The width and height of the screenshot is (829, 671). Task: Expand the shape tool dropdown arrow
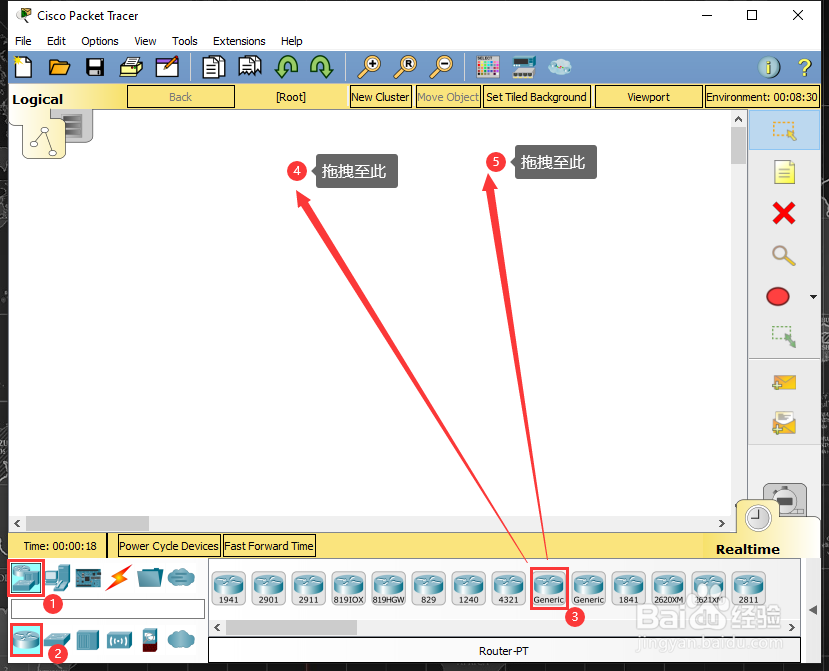813,297
